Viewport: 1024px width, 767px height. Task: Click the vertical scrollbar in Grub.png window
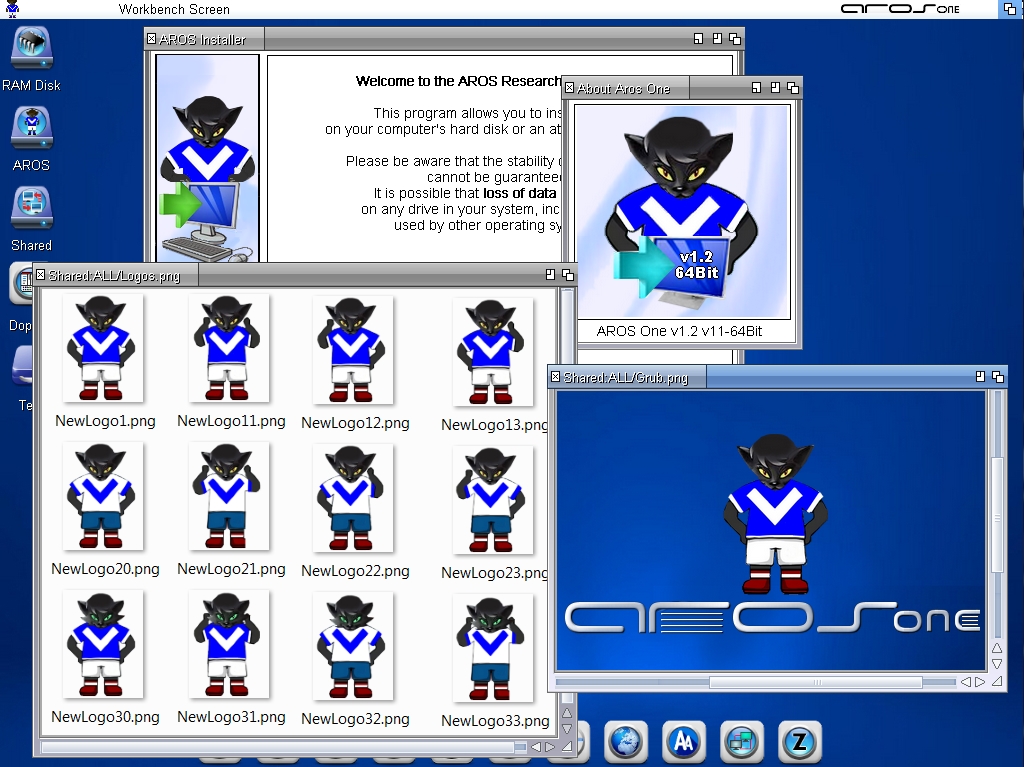(996, 515)
